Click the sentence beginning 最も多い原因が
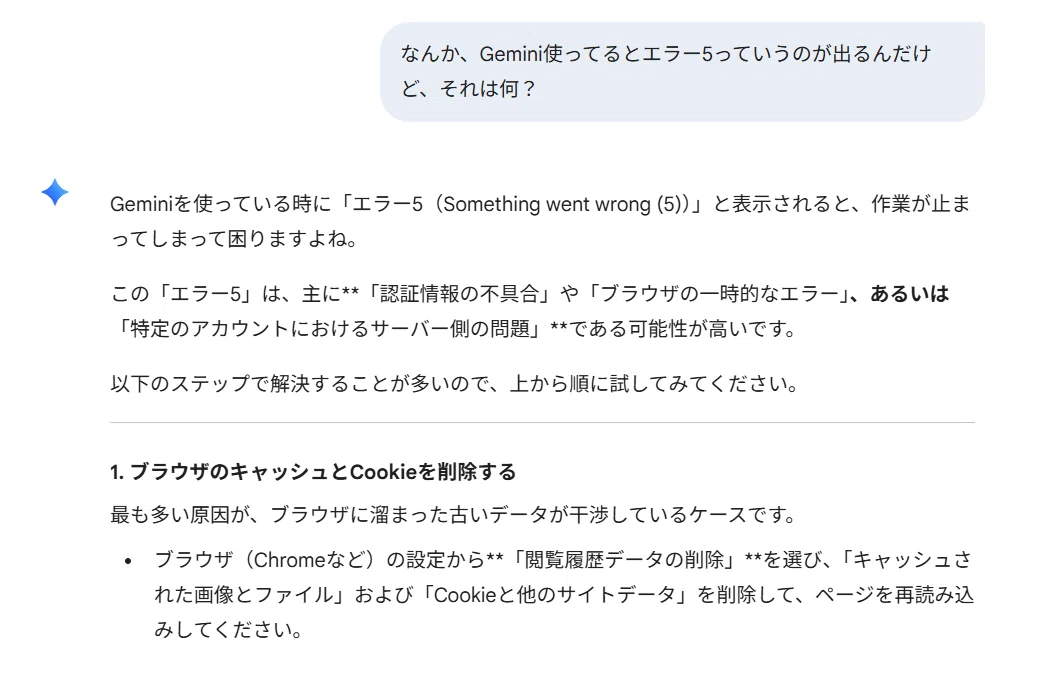Image resolution: width=1041 pixels, height=675 pixels. click(x=453, y=514)
